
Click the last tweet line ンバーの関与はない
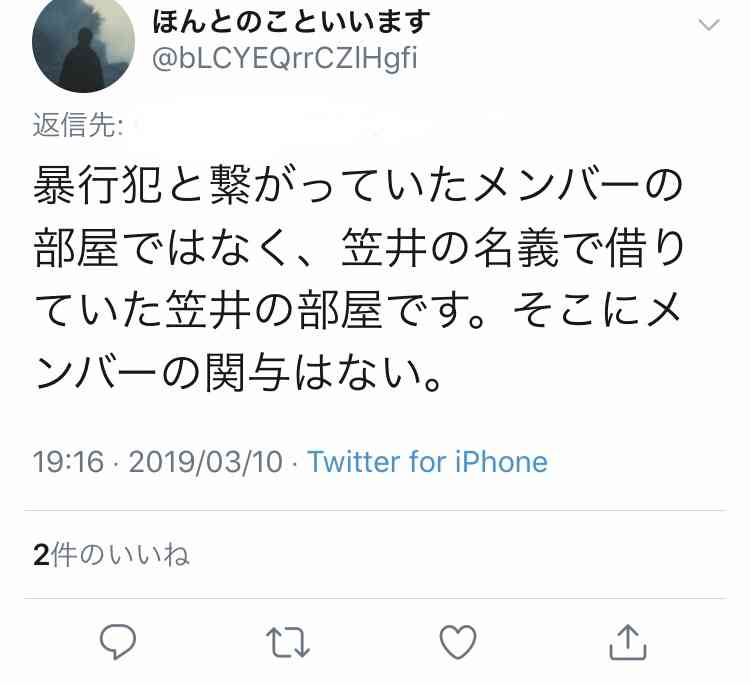pos(238,372)
